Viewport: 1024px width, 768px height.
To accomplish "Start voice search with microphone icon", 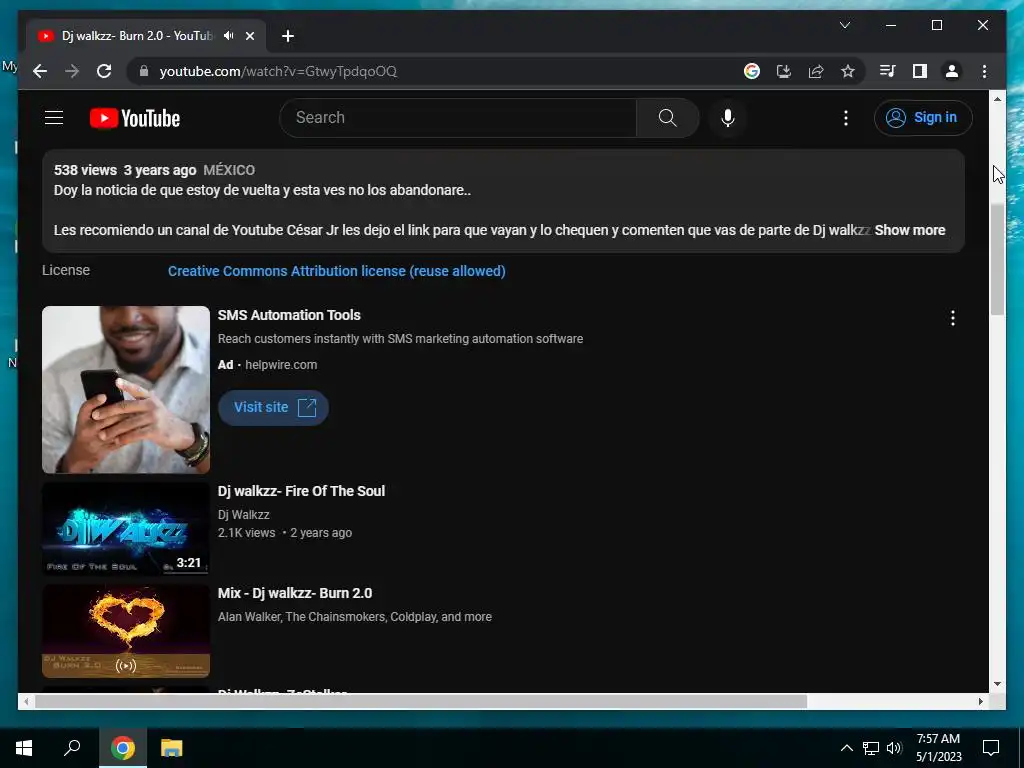I will (728, 118).
